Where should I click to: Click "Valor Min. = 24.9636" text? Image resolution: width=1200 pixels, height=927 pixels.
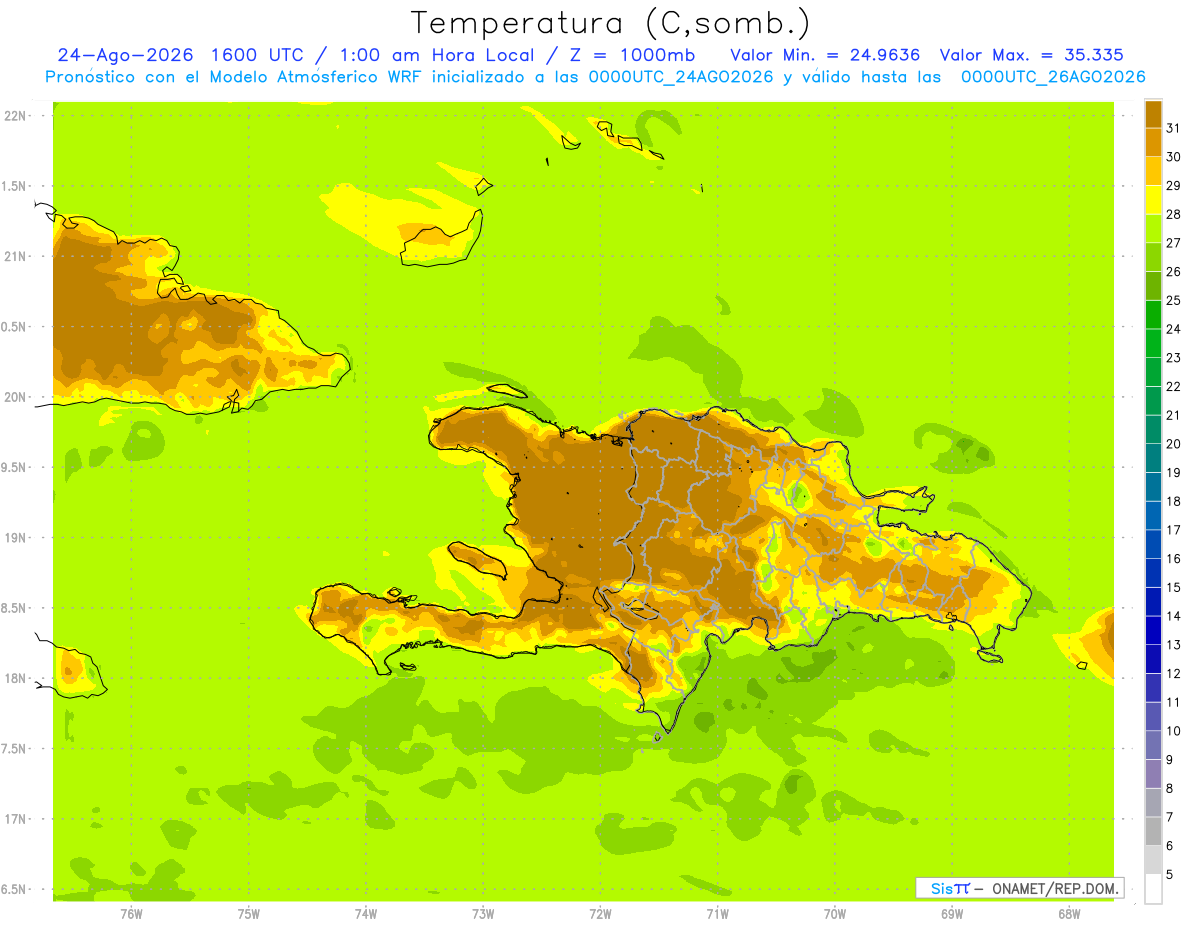[x=825, y=55]
